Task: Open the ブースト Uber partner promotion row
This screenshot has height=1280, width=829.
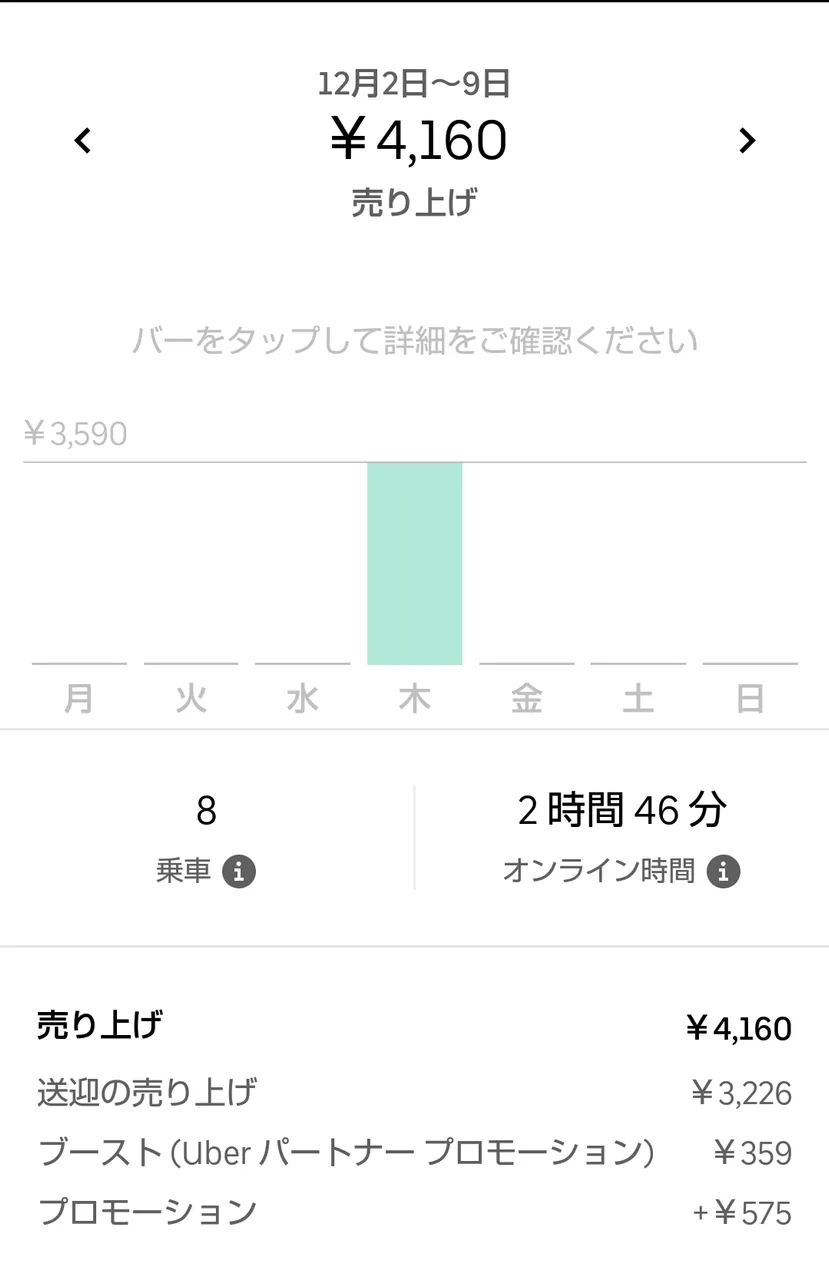Action: 414,1153
